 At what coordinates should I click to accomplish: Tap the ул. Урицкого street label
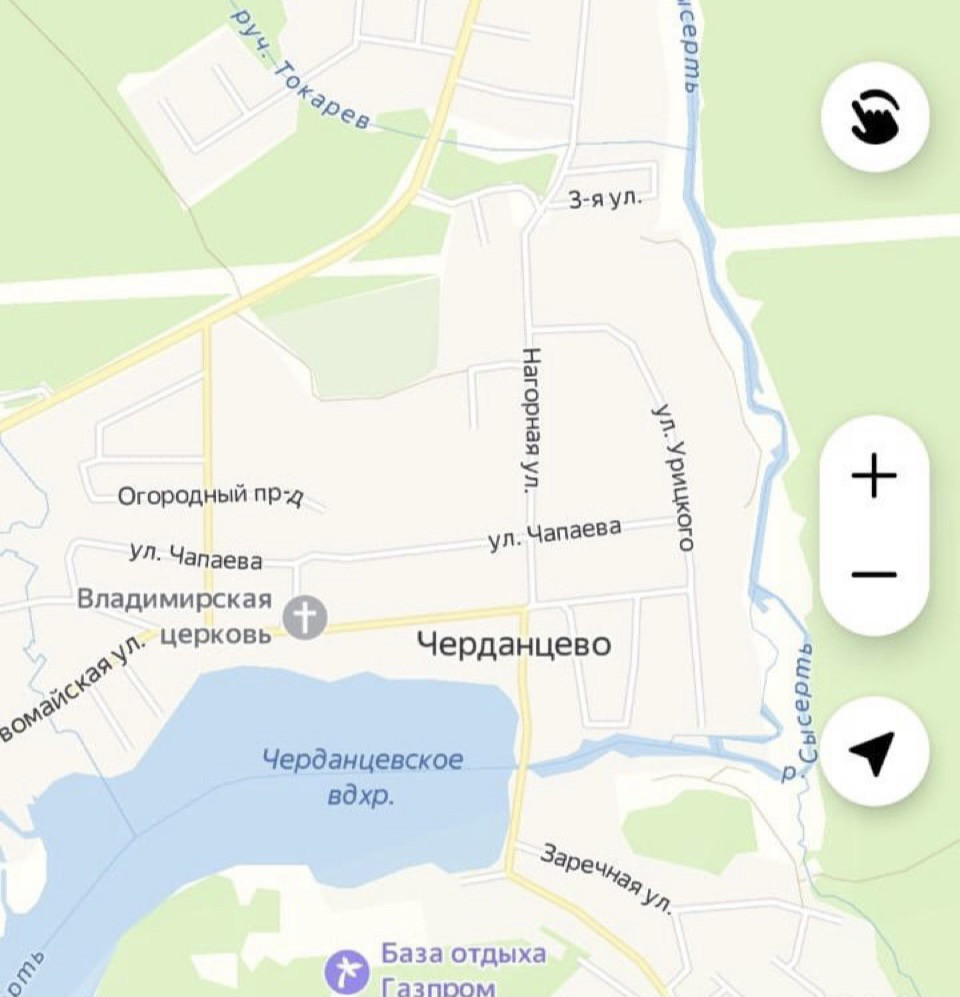pos(675,476)
